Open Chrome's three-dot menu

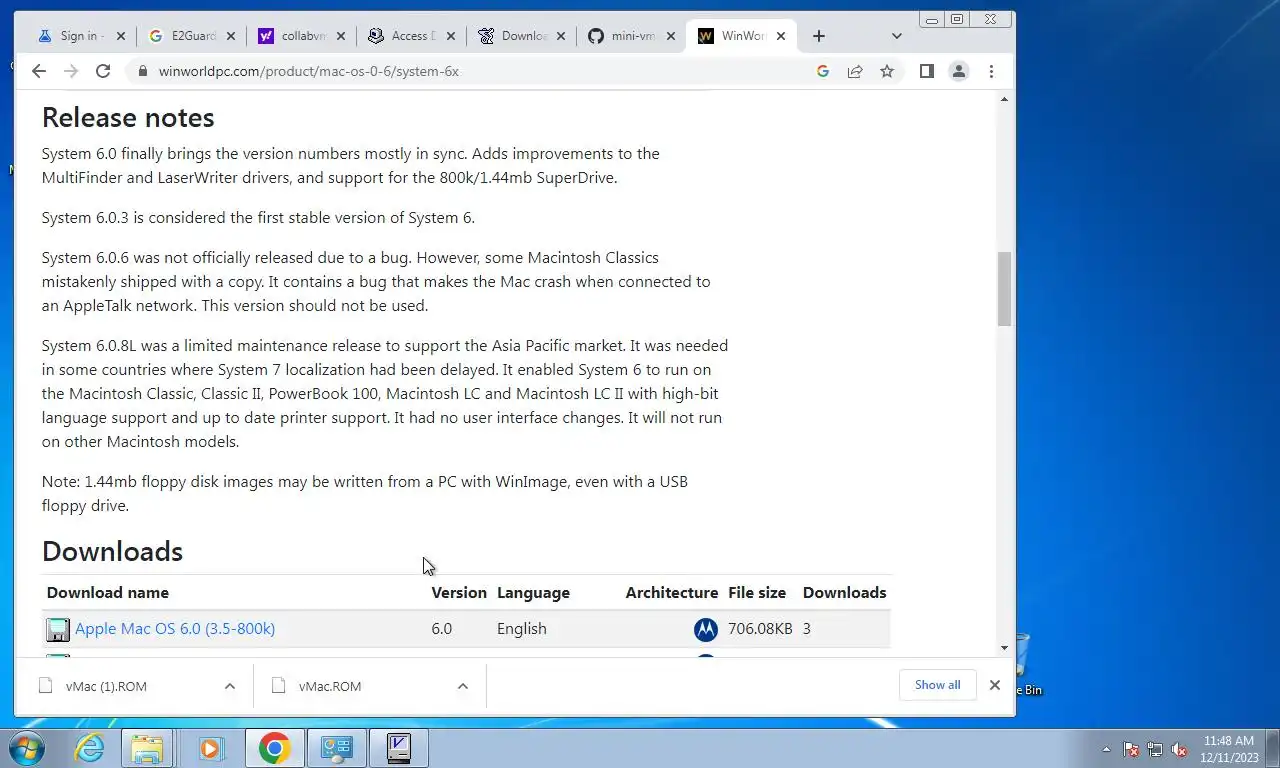(991, 71)
